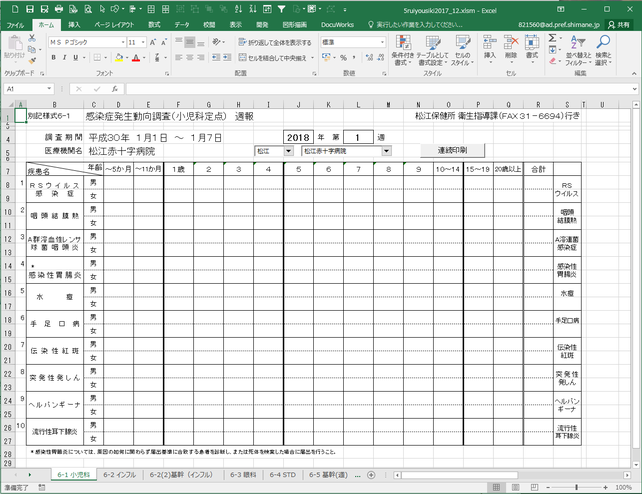The width and height of the screenshot is (642, 494).
Task: Switch to the ページ レイアウト ribbon tab
Action: tap(114, 25)
